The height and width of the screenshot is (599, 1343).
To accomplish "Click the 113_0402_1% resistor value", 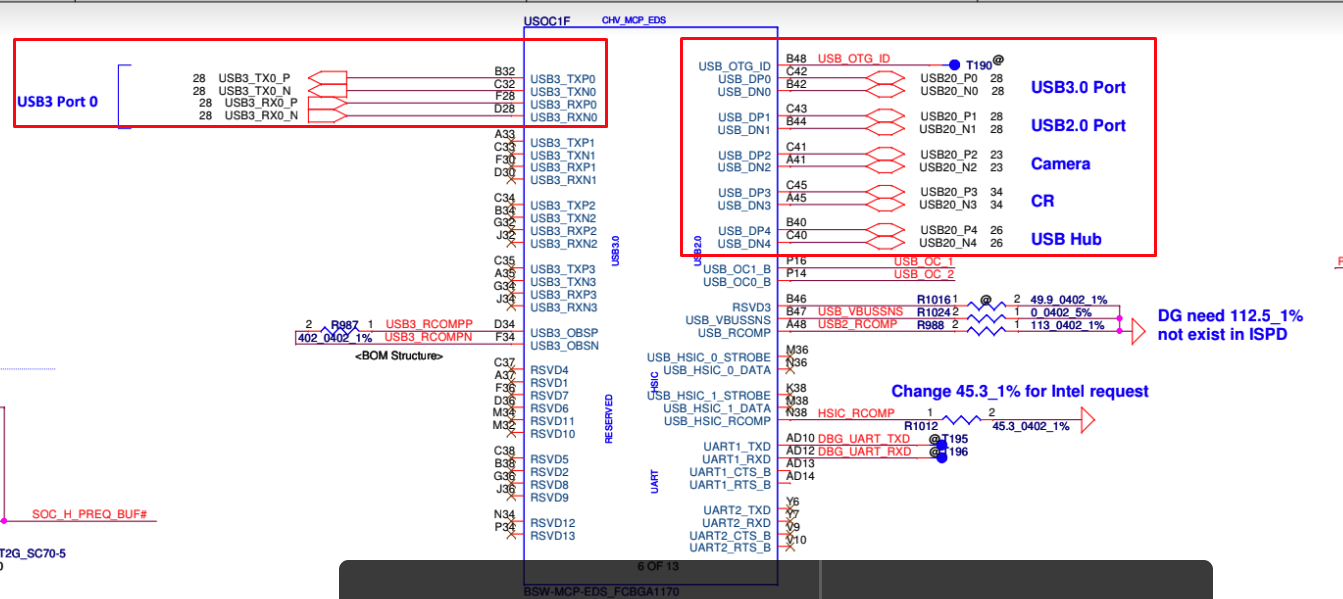I will pos(1067,325).
